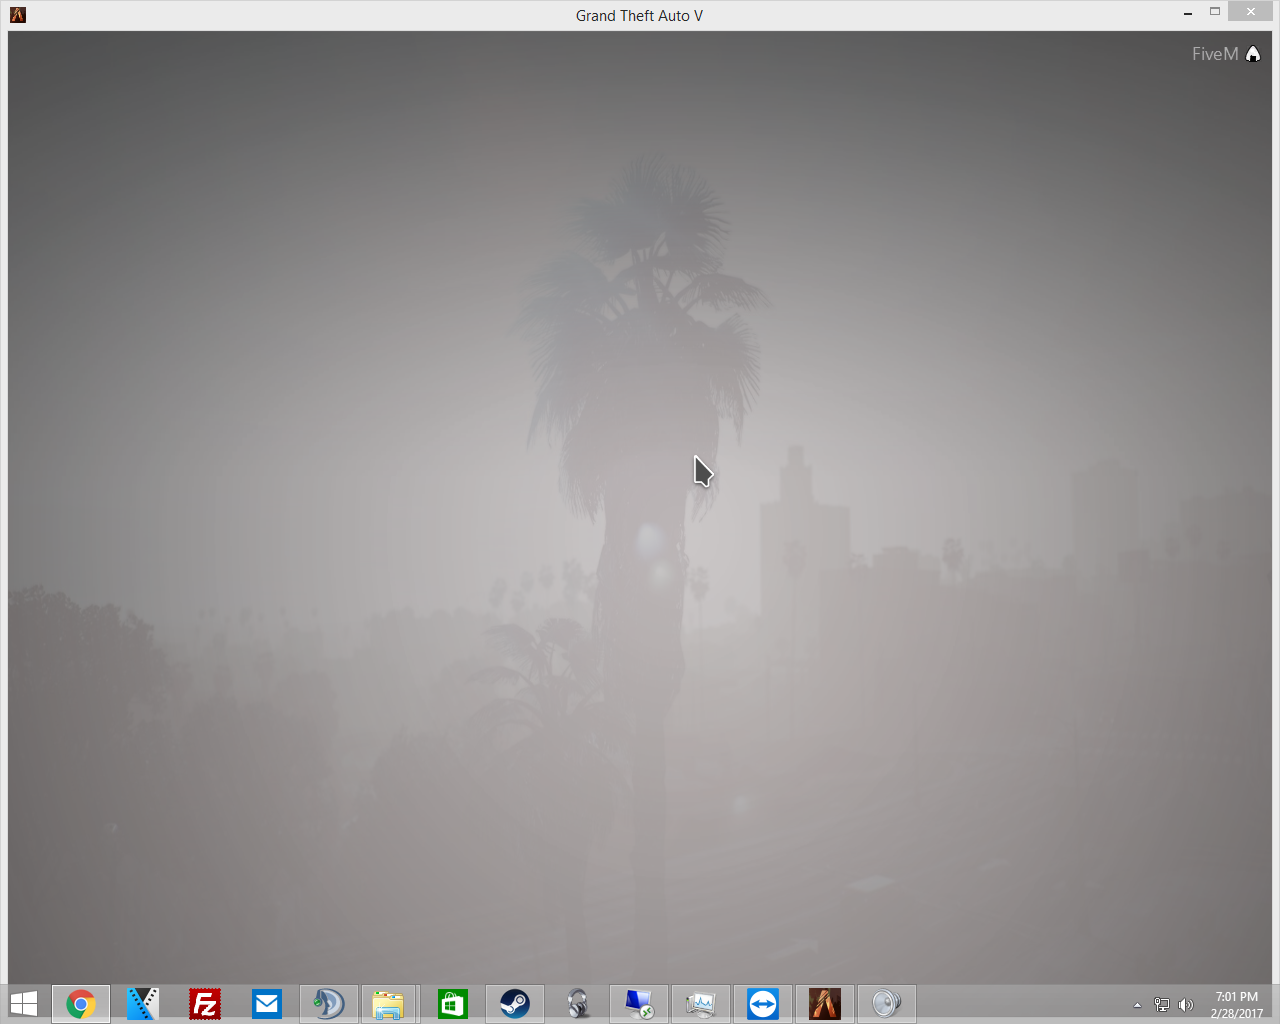The image size is (1280, 1024).
Task: Maximize the Grand Theft Auto V window
Action: click(1215, 12)
